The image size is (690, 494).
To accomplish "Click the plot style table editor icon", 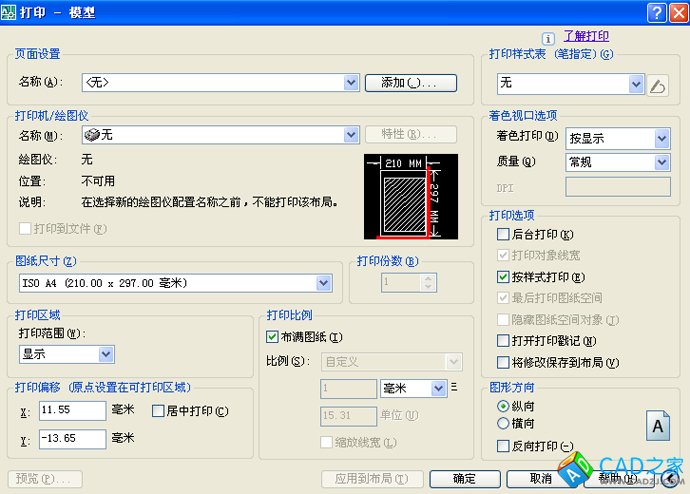I will point(657,85).
